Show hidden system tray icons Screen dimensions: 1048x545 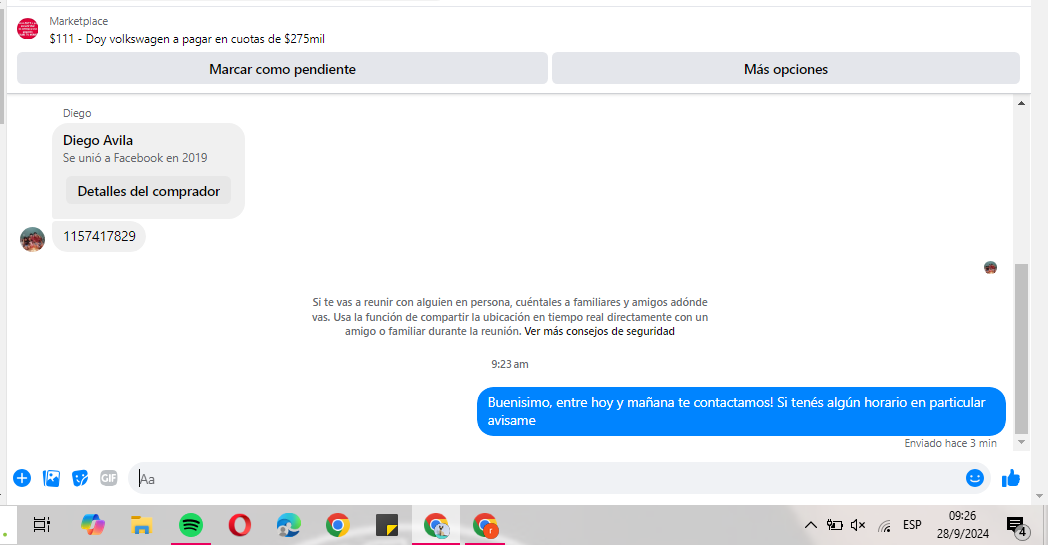(811, 525)
